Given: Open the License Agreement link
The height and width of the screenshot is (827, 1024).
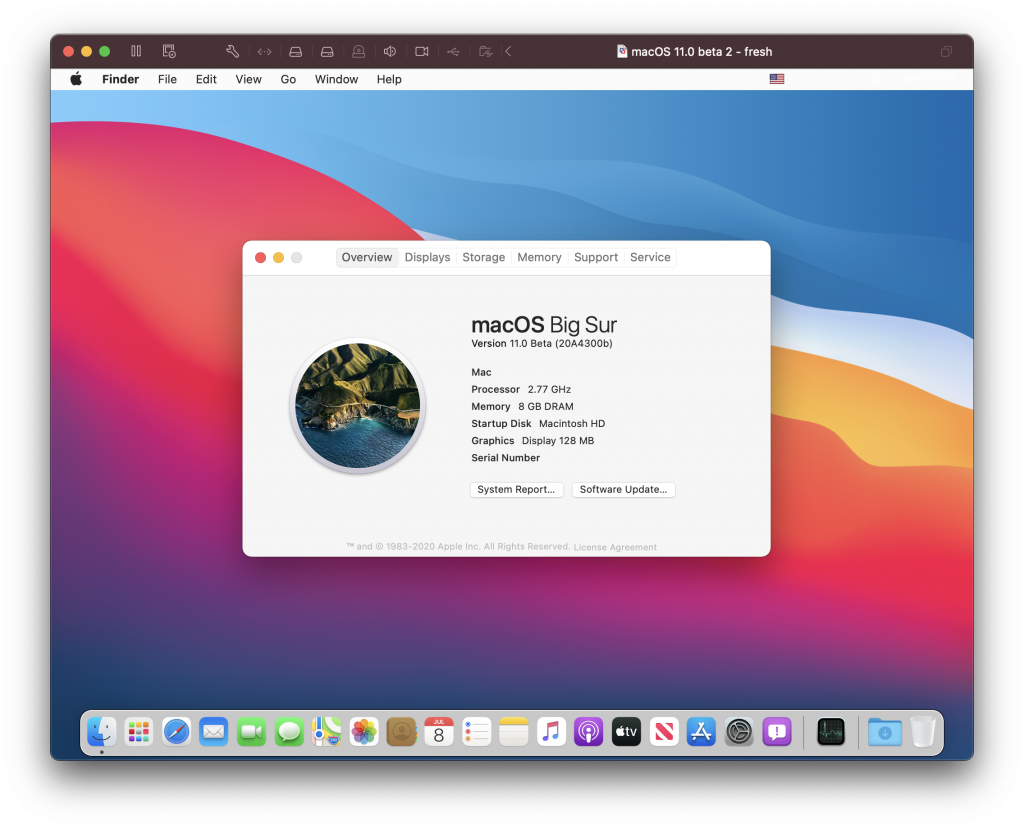Looking at the screenshot, I should (x=615, y=547).
